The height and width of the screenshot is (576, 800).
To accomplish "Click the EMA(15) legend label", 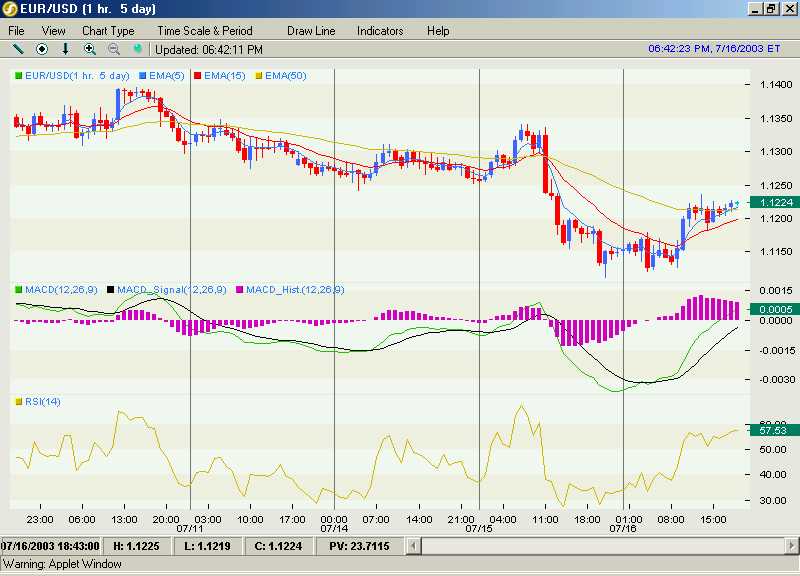I will click(224, 76).
